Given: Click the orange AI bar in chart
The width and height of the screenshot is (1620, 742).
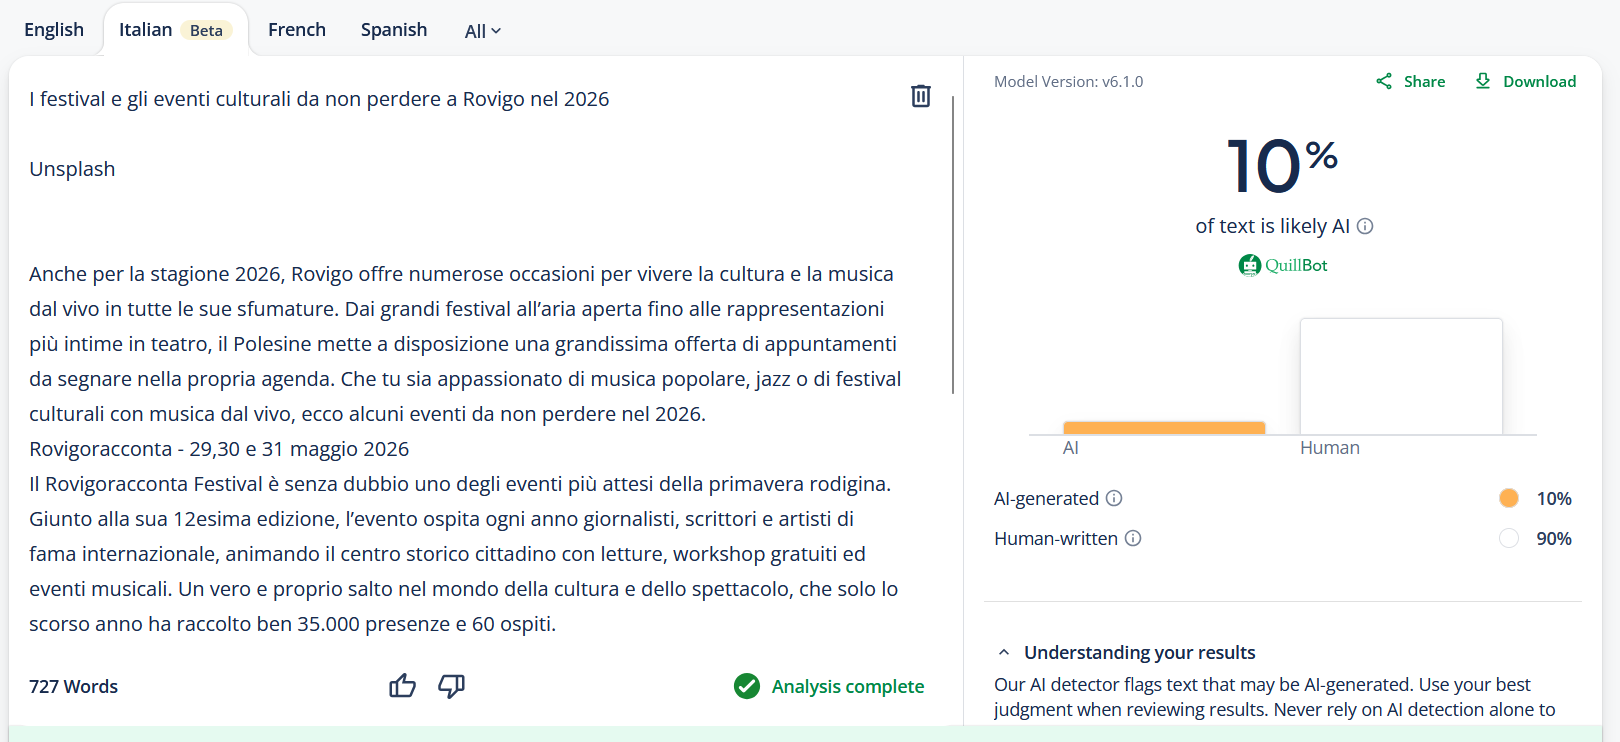Looking at the screenshot, I should coord(1164,428).
